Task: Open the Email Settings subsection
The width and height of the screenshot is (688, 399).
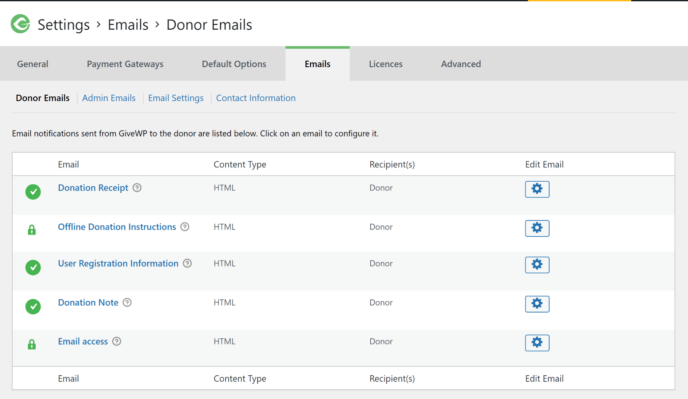Action: point(176,98)
